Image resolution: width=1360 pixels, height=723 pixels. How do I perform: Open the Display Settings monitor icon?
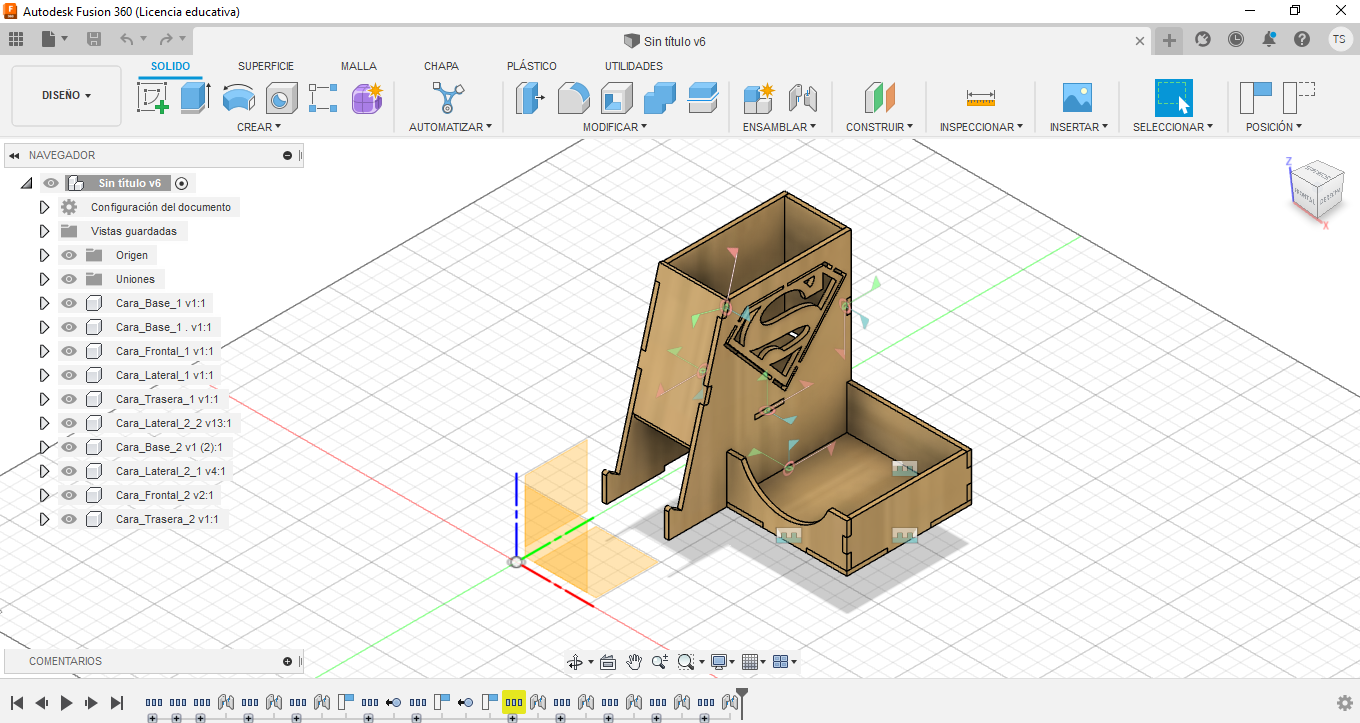point(718,662)
